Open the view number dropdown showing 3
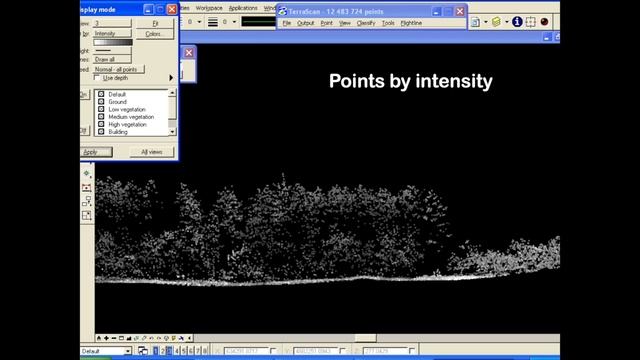 tap(112, 23)
